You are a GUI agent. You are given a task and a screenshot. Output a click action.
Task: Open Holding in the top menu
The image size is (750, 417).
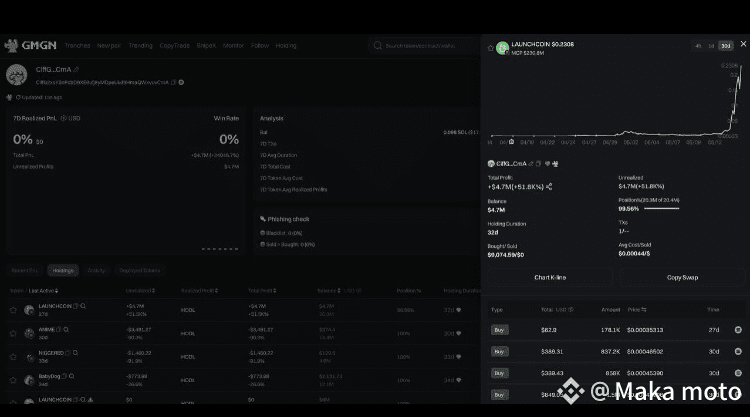(286, 45)
